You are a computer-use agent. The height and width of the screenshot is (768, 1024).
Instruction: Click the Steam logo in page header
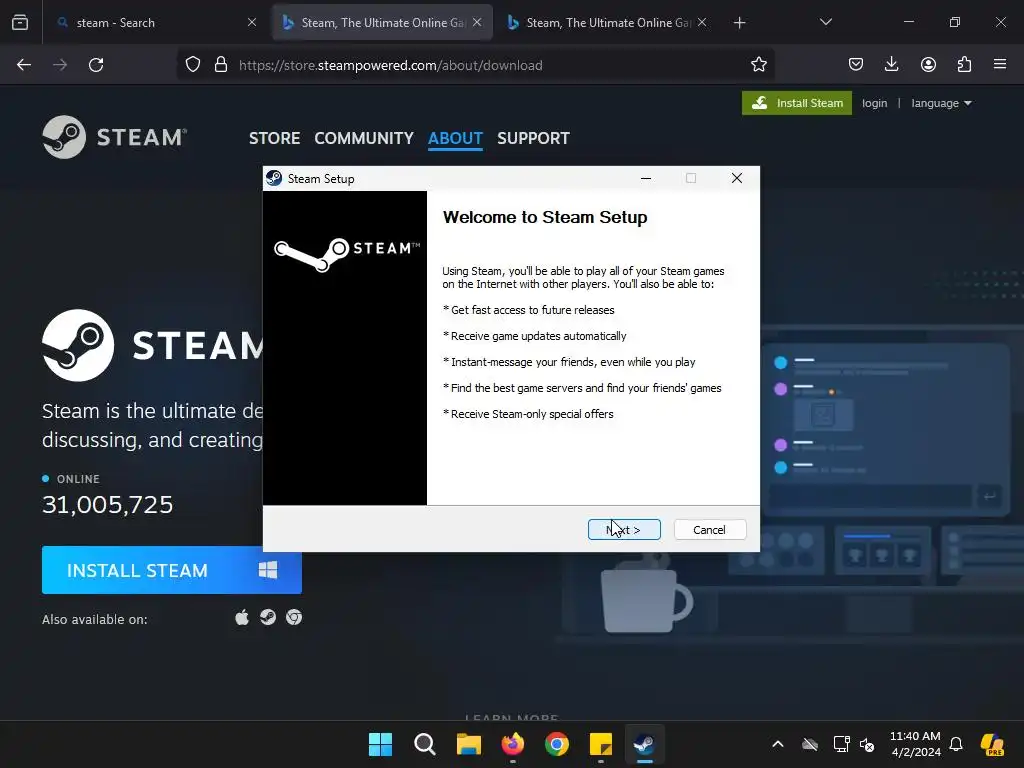pyautogui.click(x=114, y=137)
